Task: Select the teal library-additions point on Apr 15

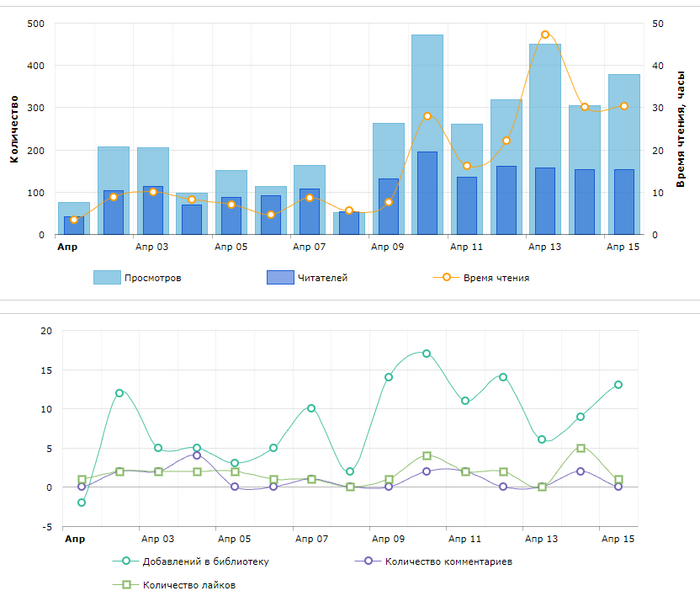Action: point(618,384)
